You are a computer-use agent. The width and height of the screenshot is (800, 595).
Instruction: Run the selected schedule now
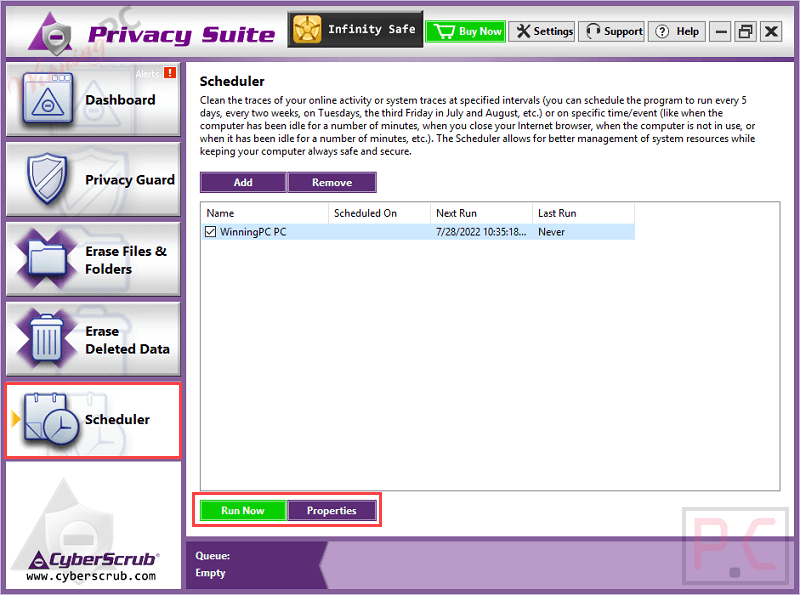pyautogui.click(x=243, y=510)
